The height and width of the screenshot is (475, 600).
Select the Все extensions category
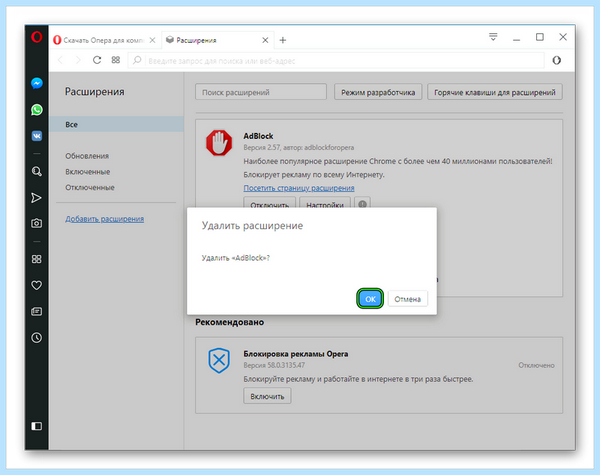click(x=116, y=124)
